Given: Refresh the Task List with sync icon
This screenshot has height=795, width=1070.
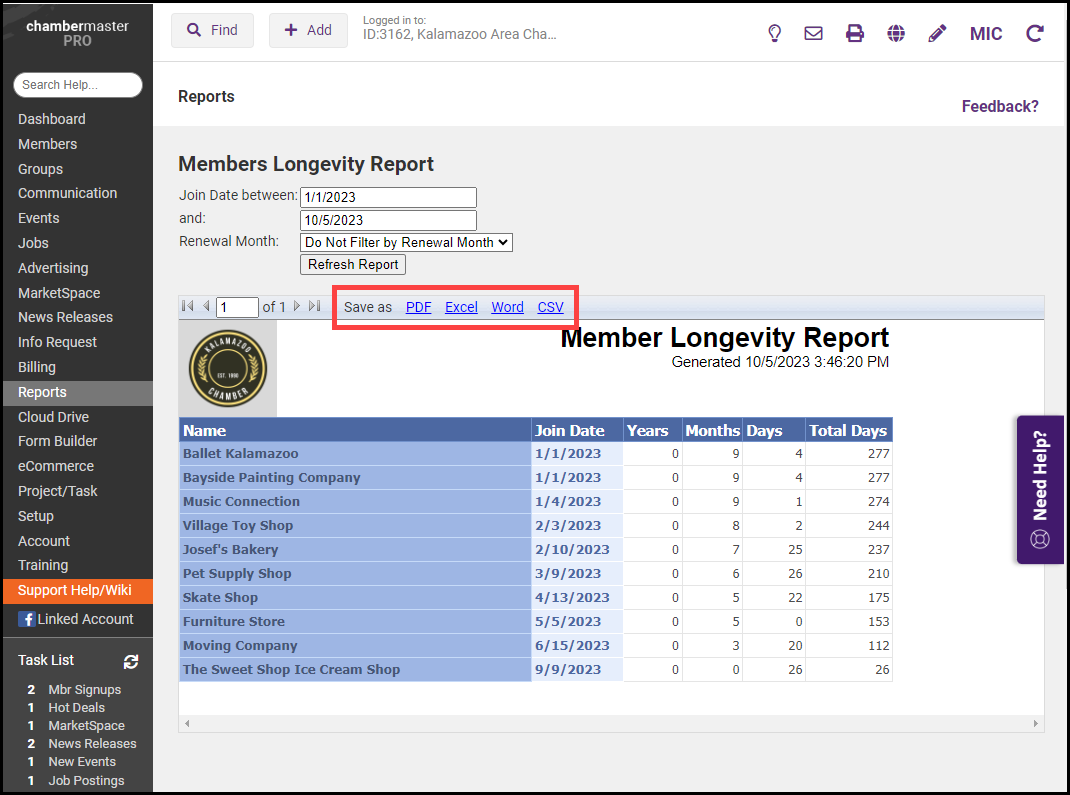Looking at the screenshot, I should point(131,661).
